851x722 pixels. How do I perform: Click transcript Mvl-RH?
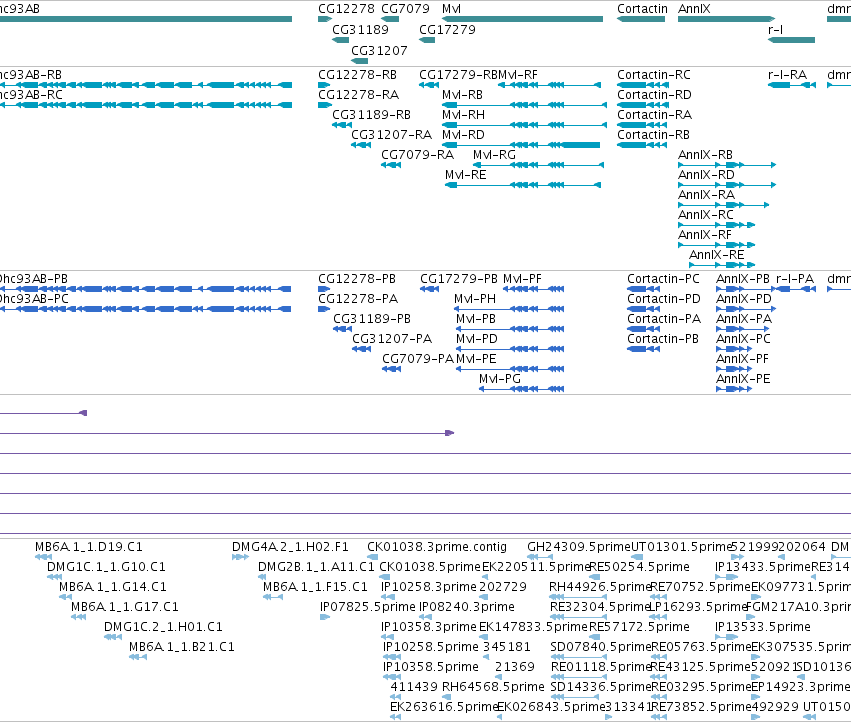tap(524, 125)
